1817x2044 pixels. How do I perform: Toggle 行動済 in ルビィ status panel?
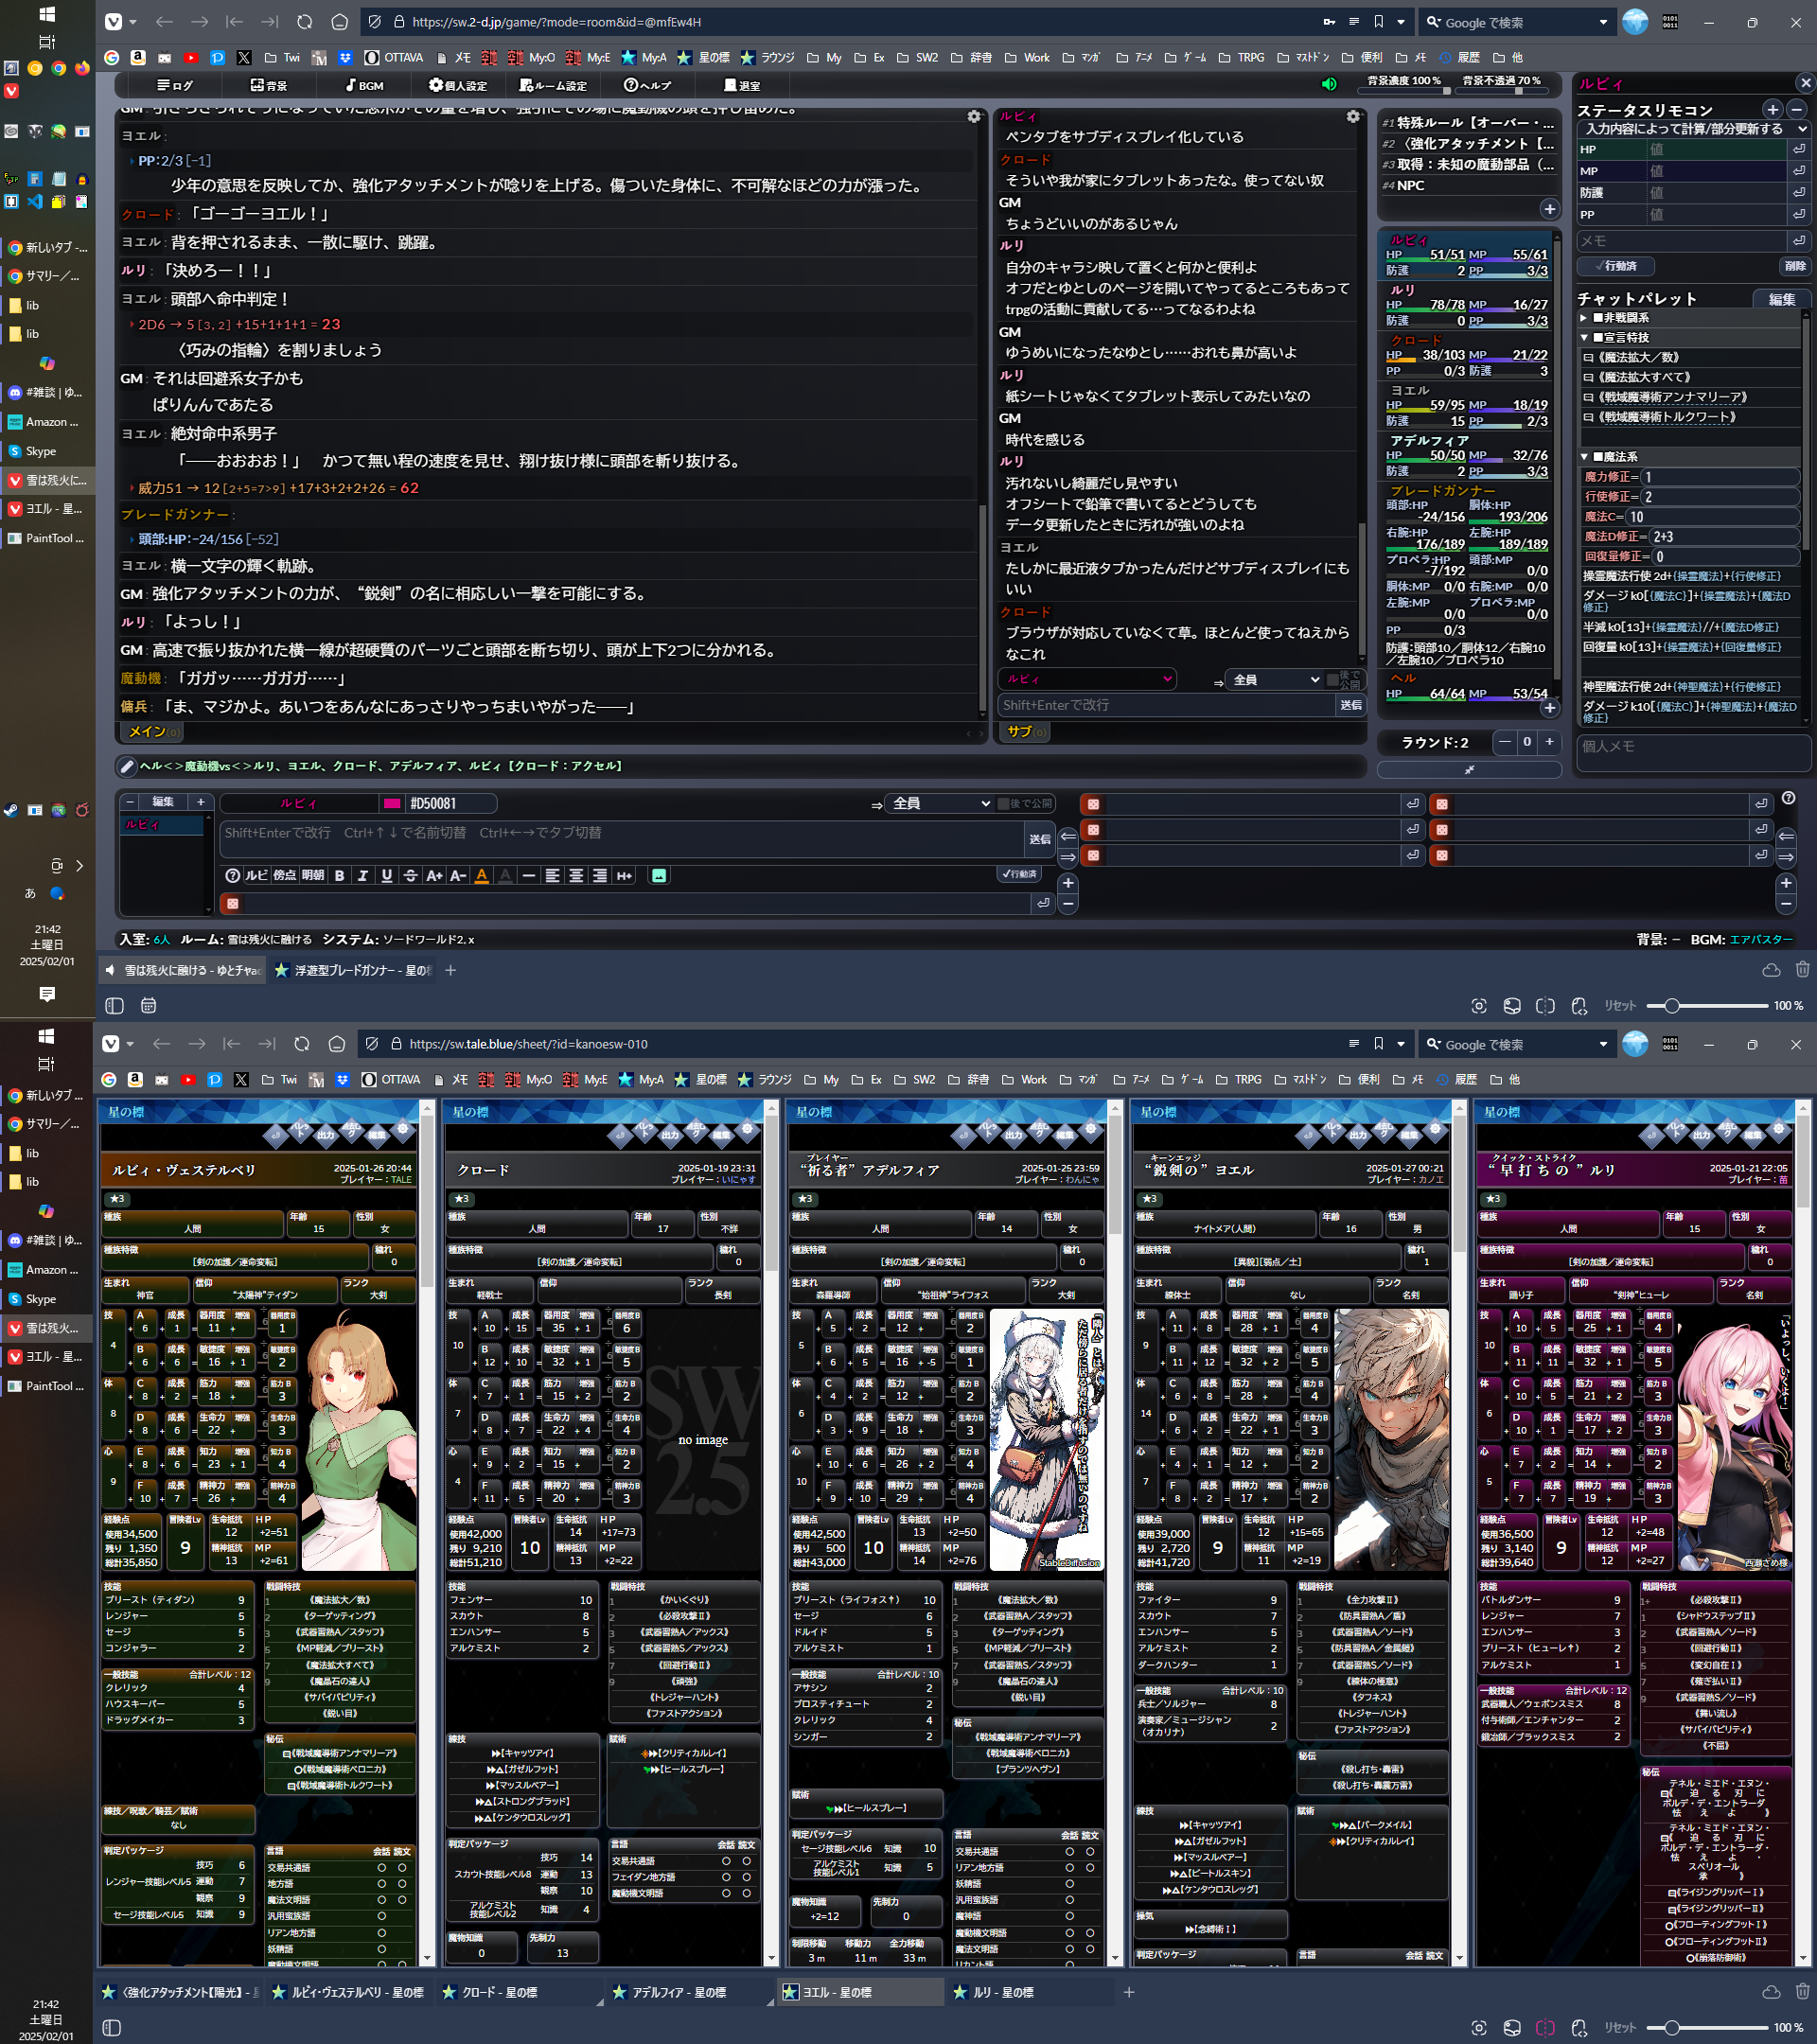(1615, 266)
